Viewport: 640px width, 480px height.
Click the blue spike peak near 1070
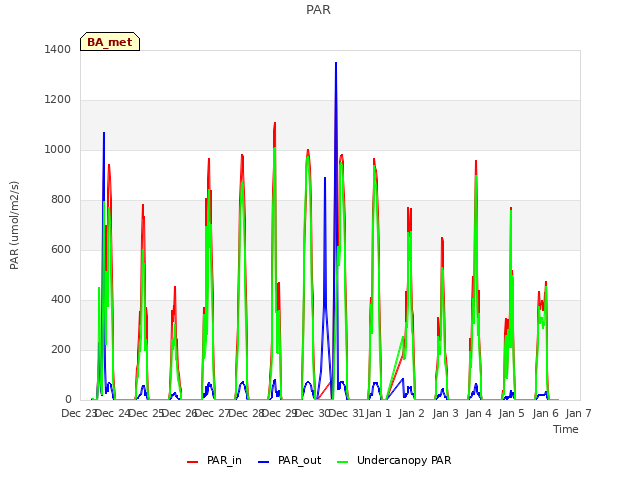click(x=104, y=133)
